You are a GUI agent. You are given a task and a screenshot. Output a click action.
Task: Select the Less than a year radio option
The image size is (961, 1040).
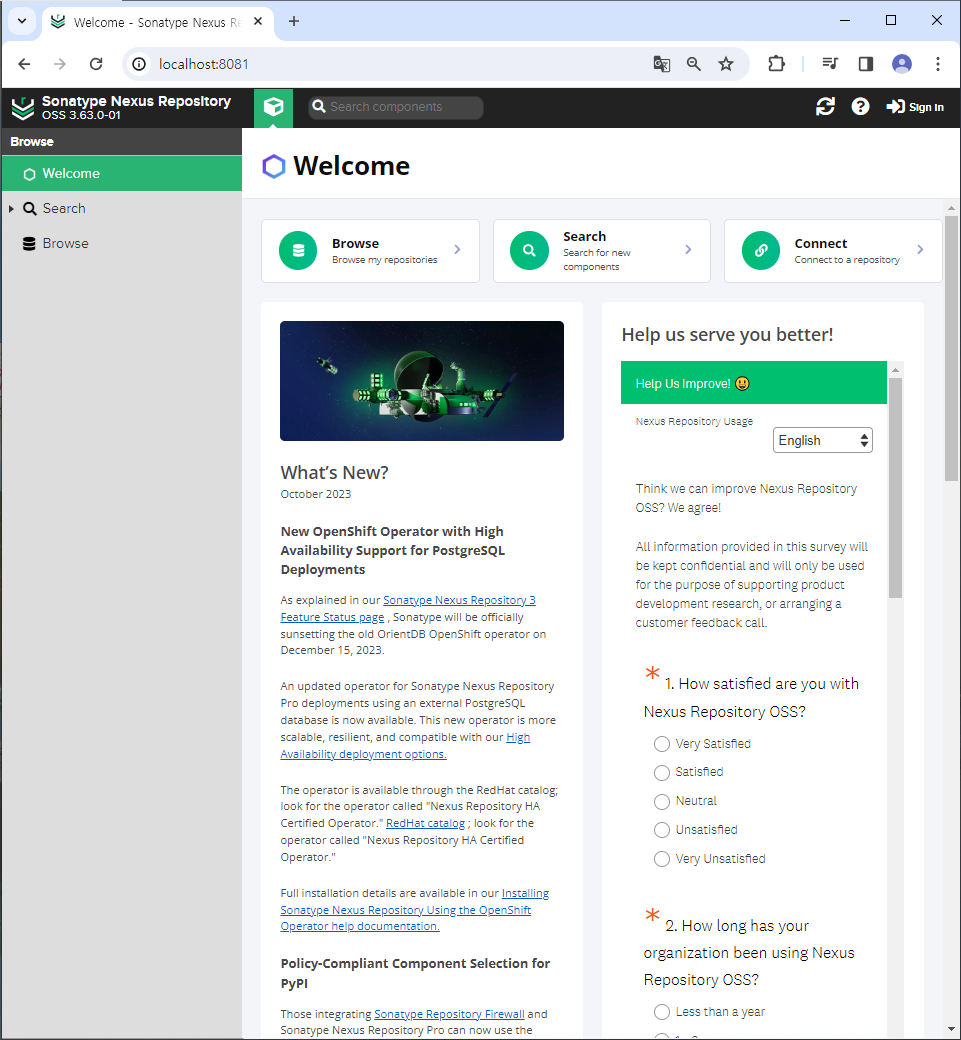(662, 1012)
